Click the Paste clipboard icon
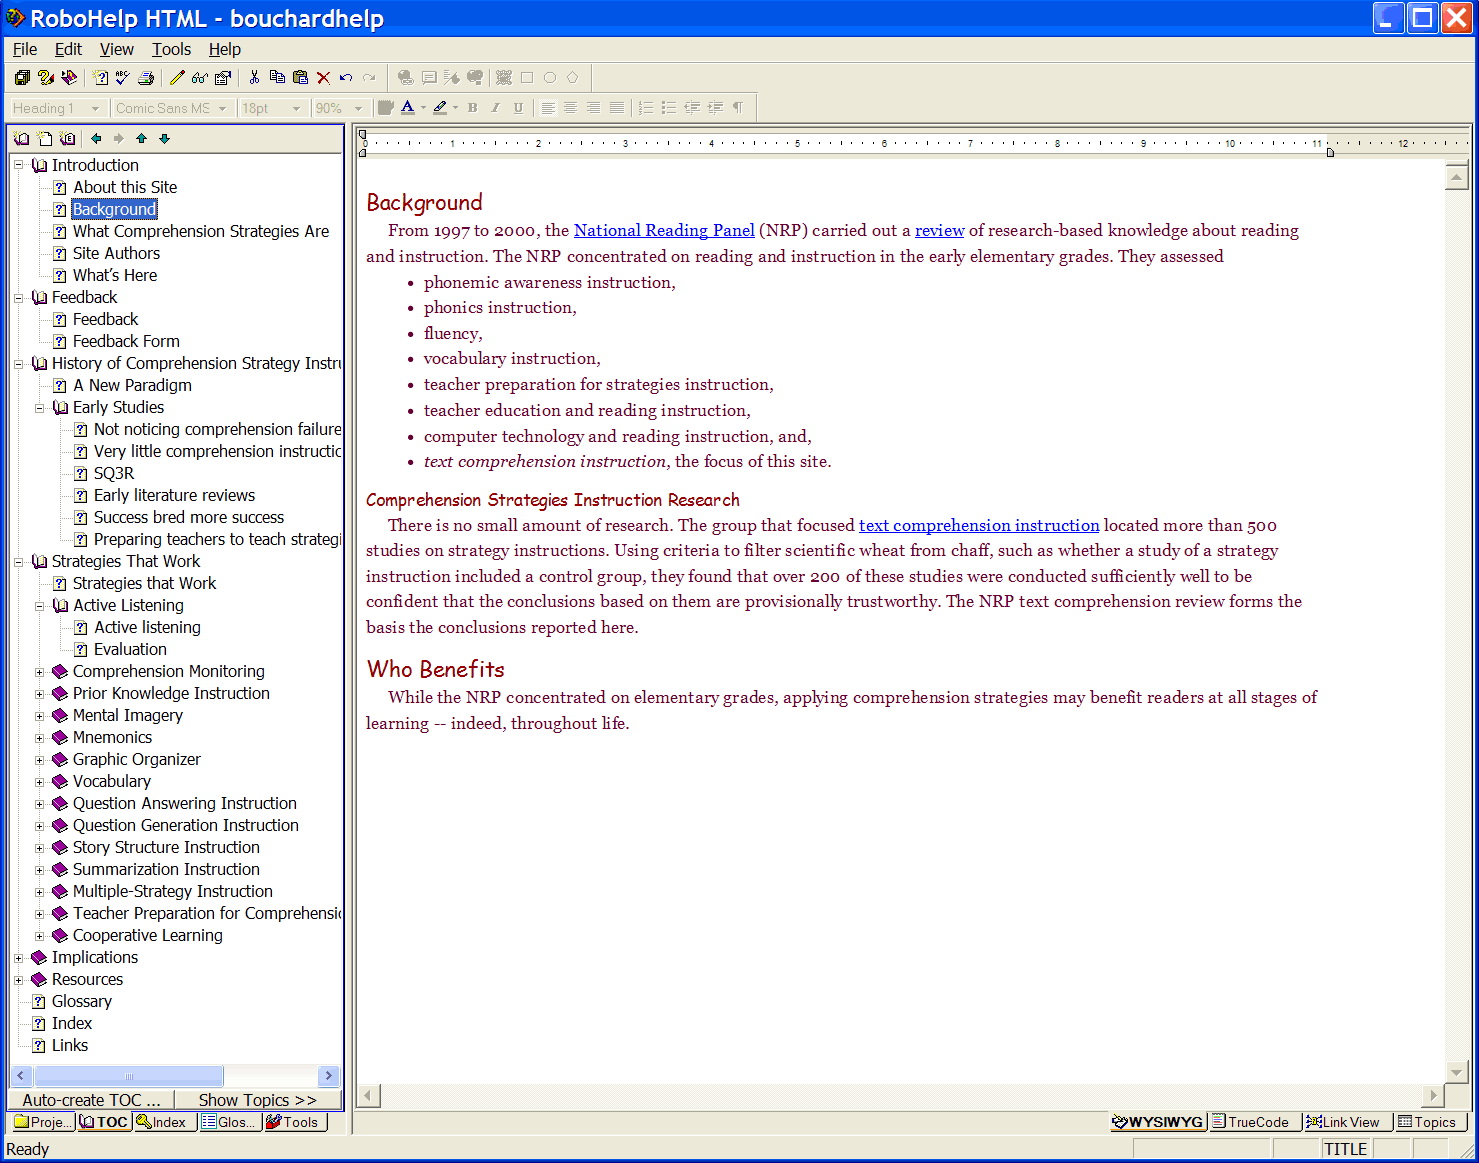Viewport: 1479px width, 1163px height. [x=300, y=77]
